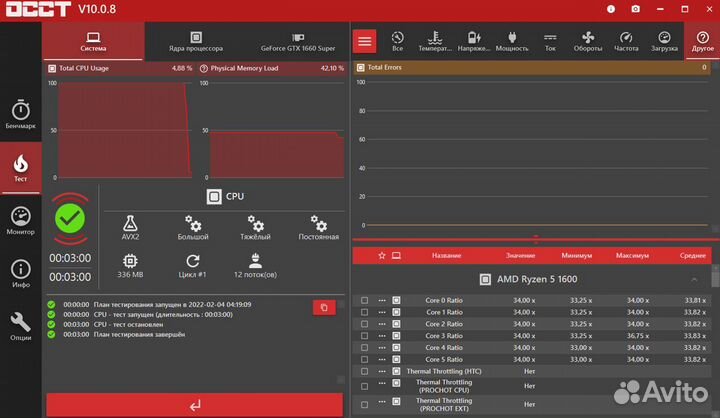Click the info icon in title bar
Image resolution: width=720 pixels, height=418 pixels.
point(611,9)
